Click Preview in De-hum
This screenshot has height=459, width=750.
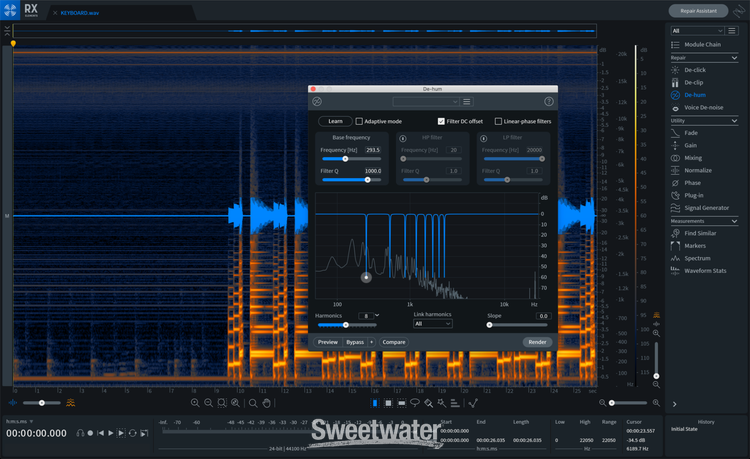pyautogui.click(x=328, y=342)
